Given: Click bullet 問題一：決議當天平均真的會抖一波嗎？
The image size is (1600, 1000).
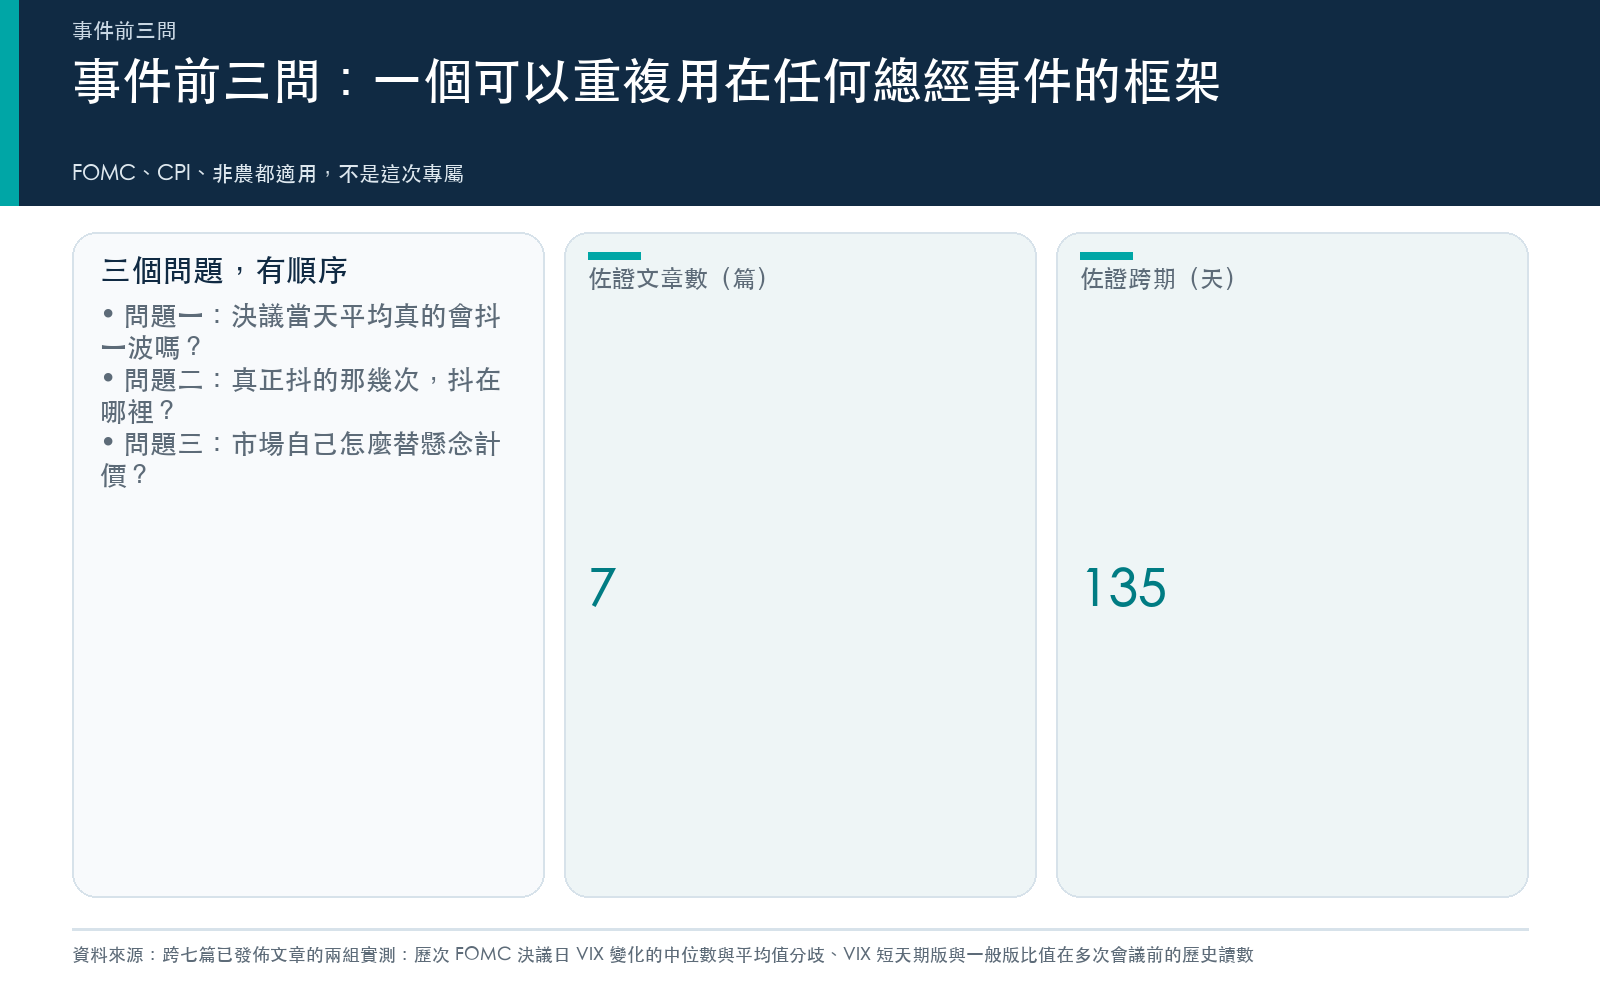Looking at the screenshot, I should pyautogui.click(x=301, y=332).
